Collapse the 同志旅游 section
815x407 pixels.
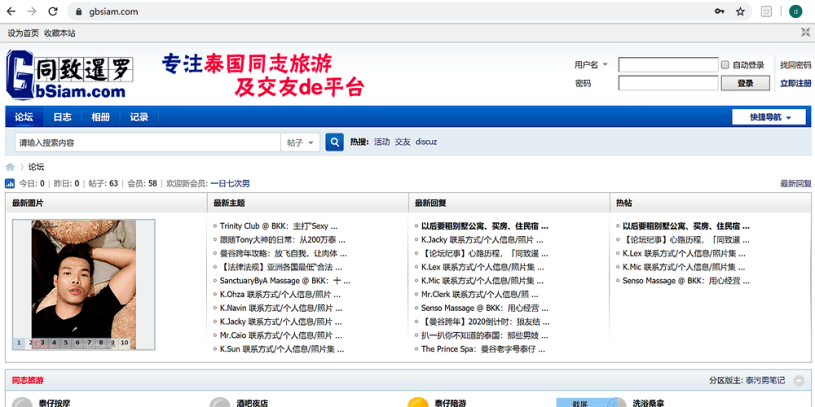coord(799,381)
